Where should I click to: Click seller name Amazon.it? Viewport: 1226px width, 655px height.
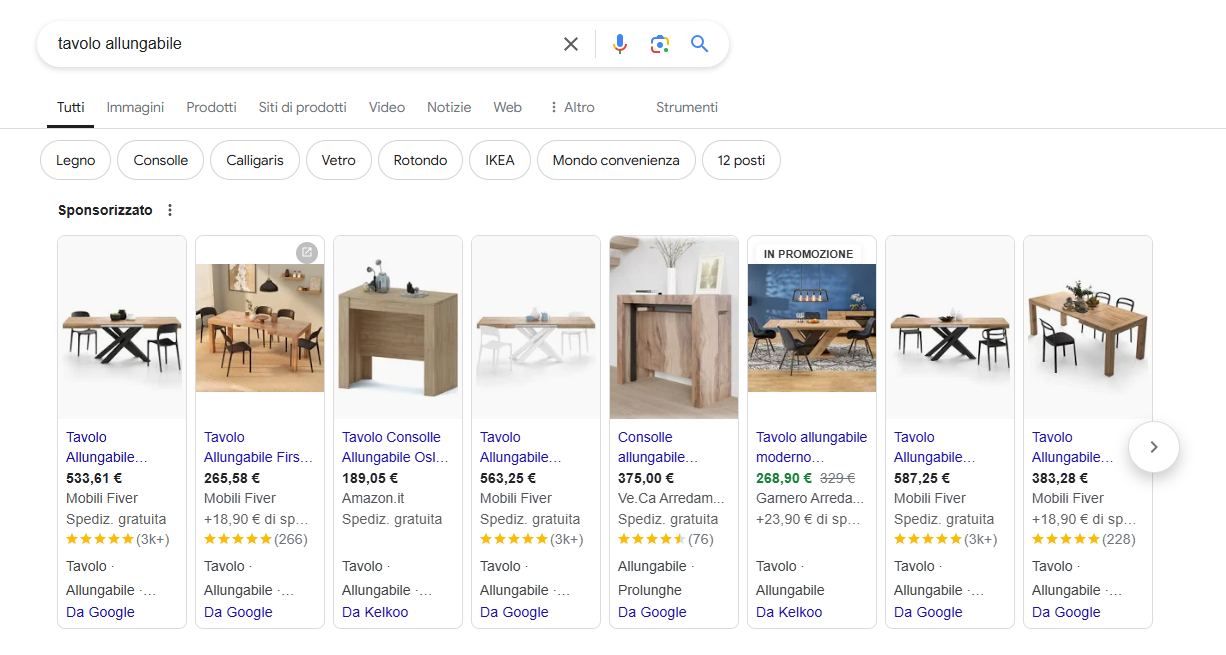coord(375,498)
